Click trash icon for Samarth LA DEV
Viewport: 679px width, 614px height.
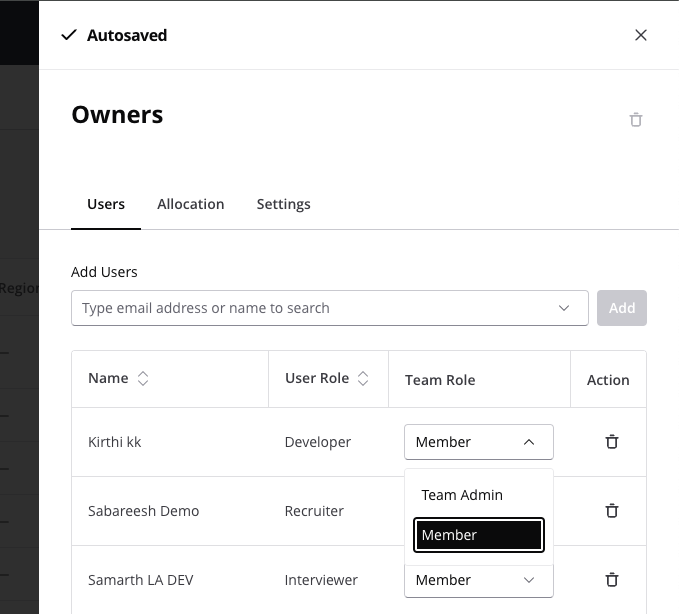(612, 580)
